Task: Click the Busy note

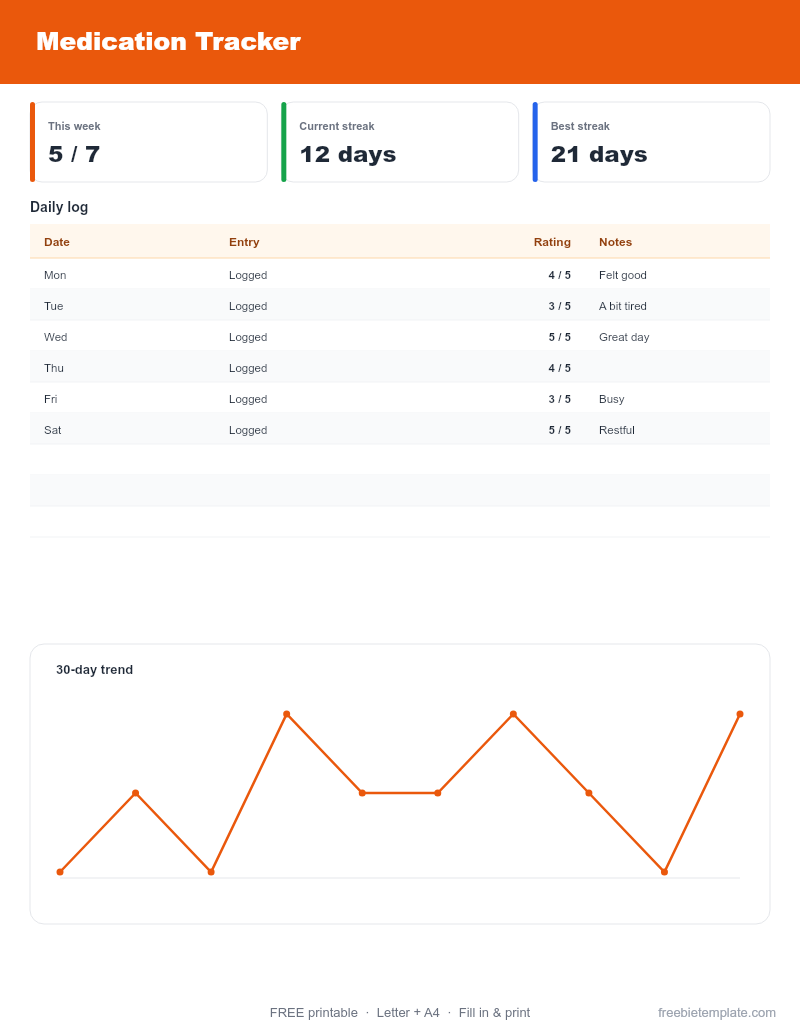Action: [x=611, y=400]
